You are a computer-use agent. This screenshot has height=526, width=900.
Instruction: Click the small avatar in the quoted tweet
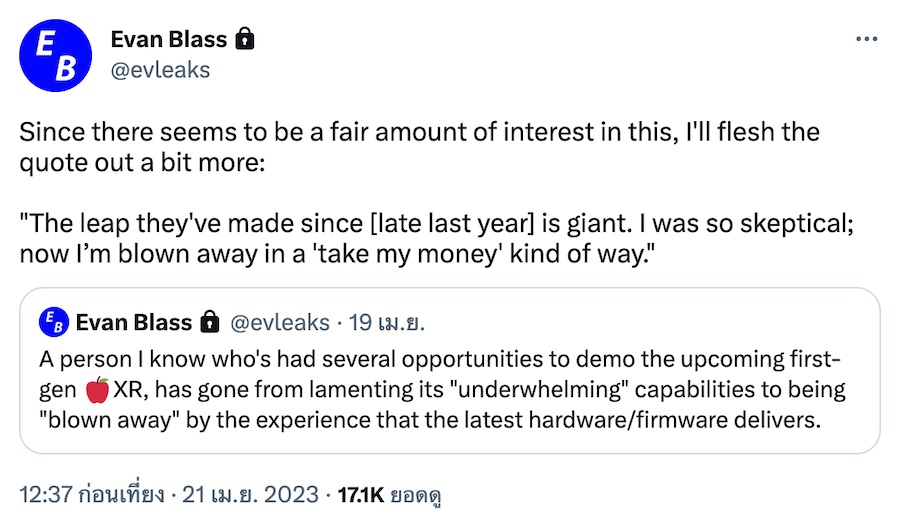53,322
